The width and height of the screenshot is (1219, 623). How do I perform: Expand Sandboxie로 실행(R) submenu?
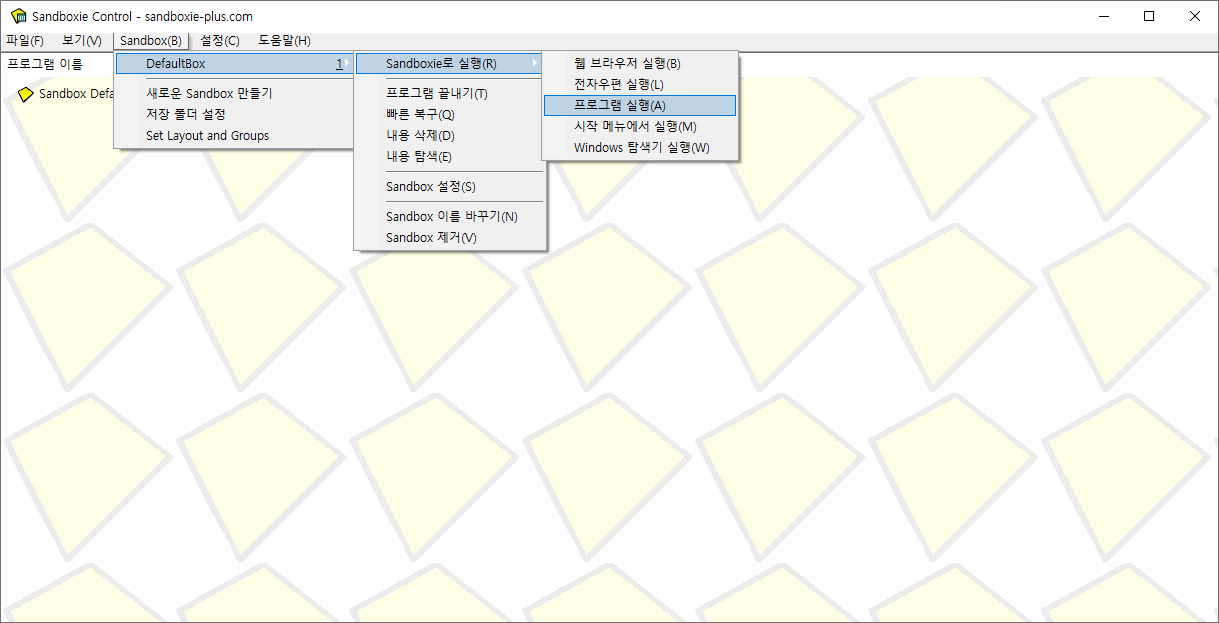pyautogui.click(x=450, y=63)
